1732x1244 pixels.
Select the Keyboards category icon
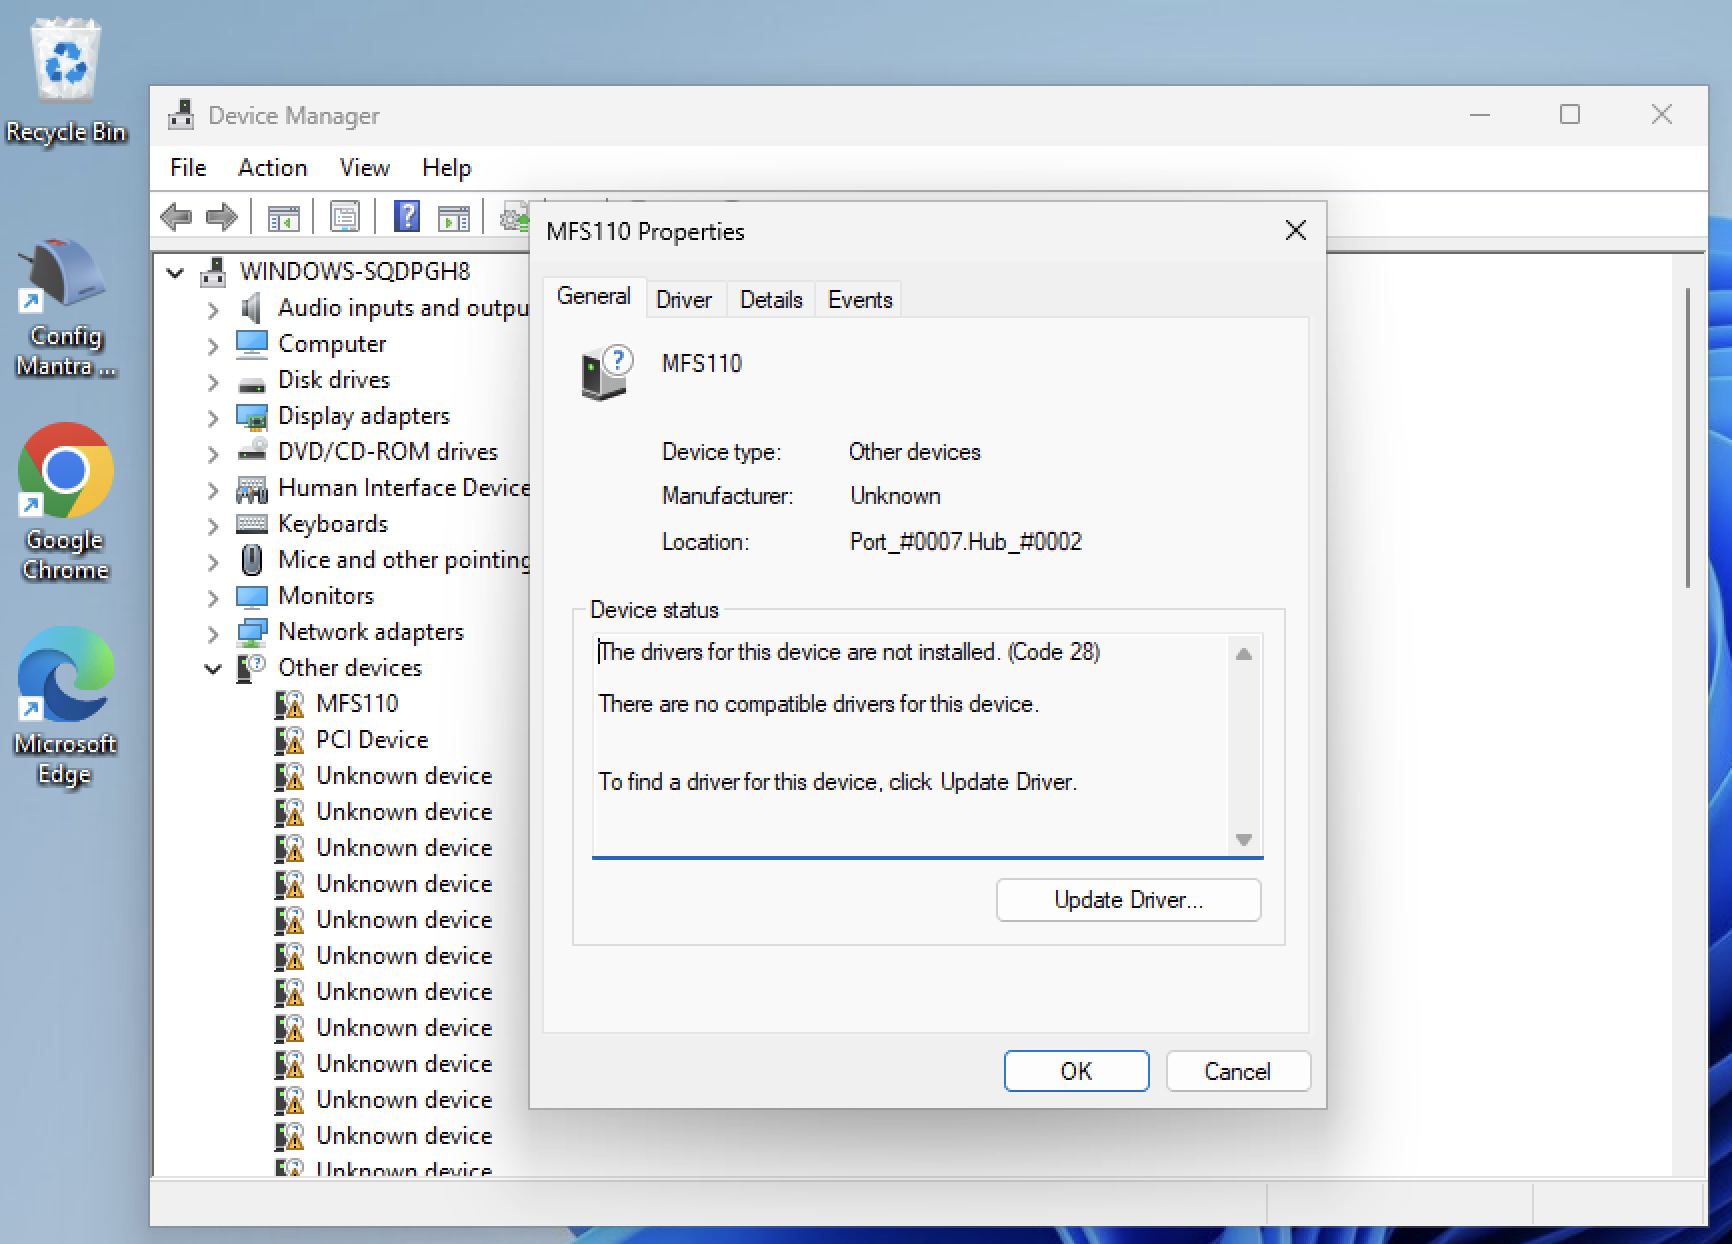(252, 524)
